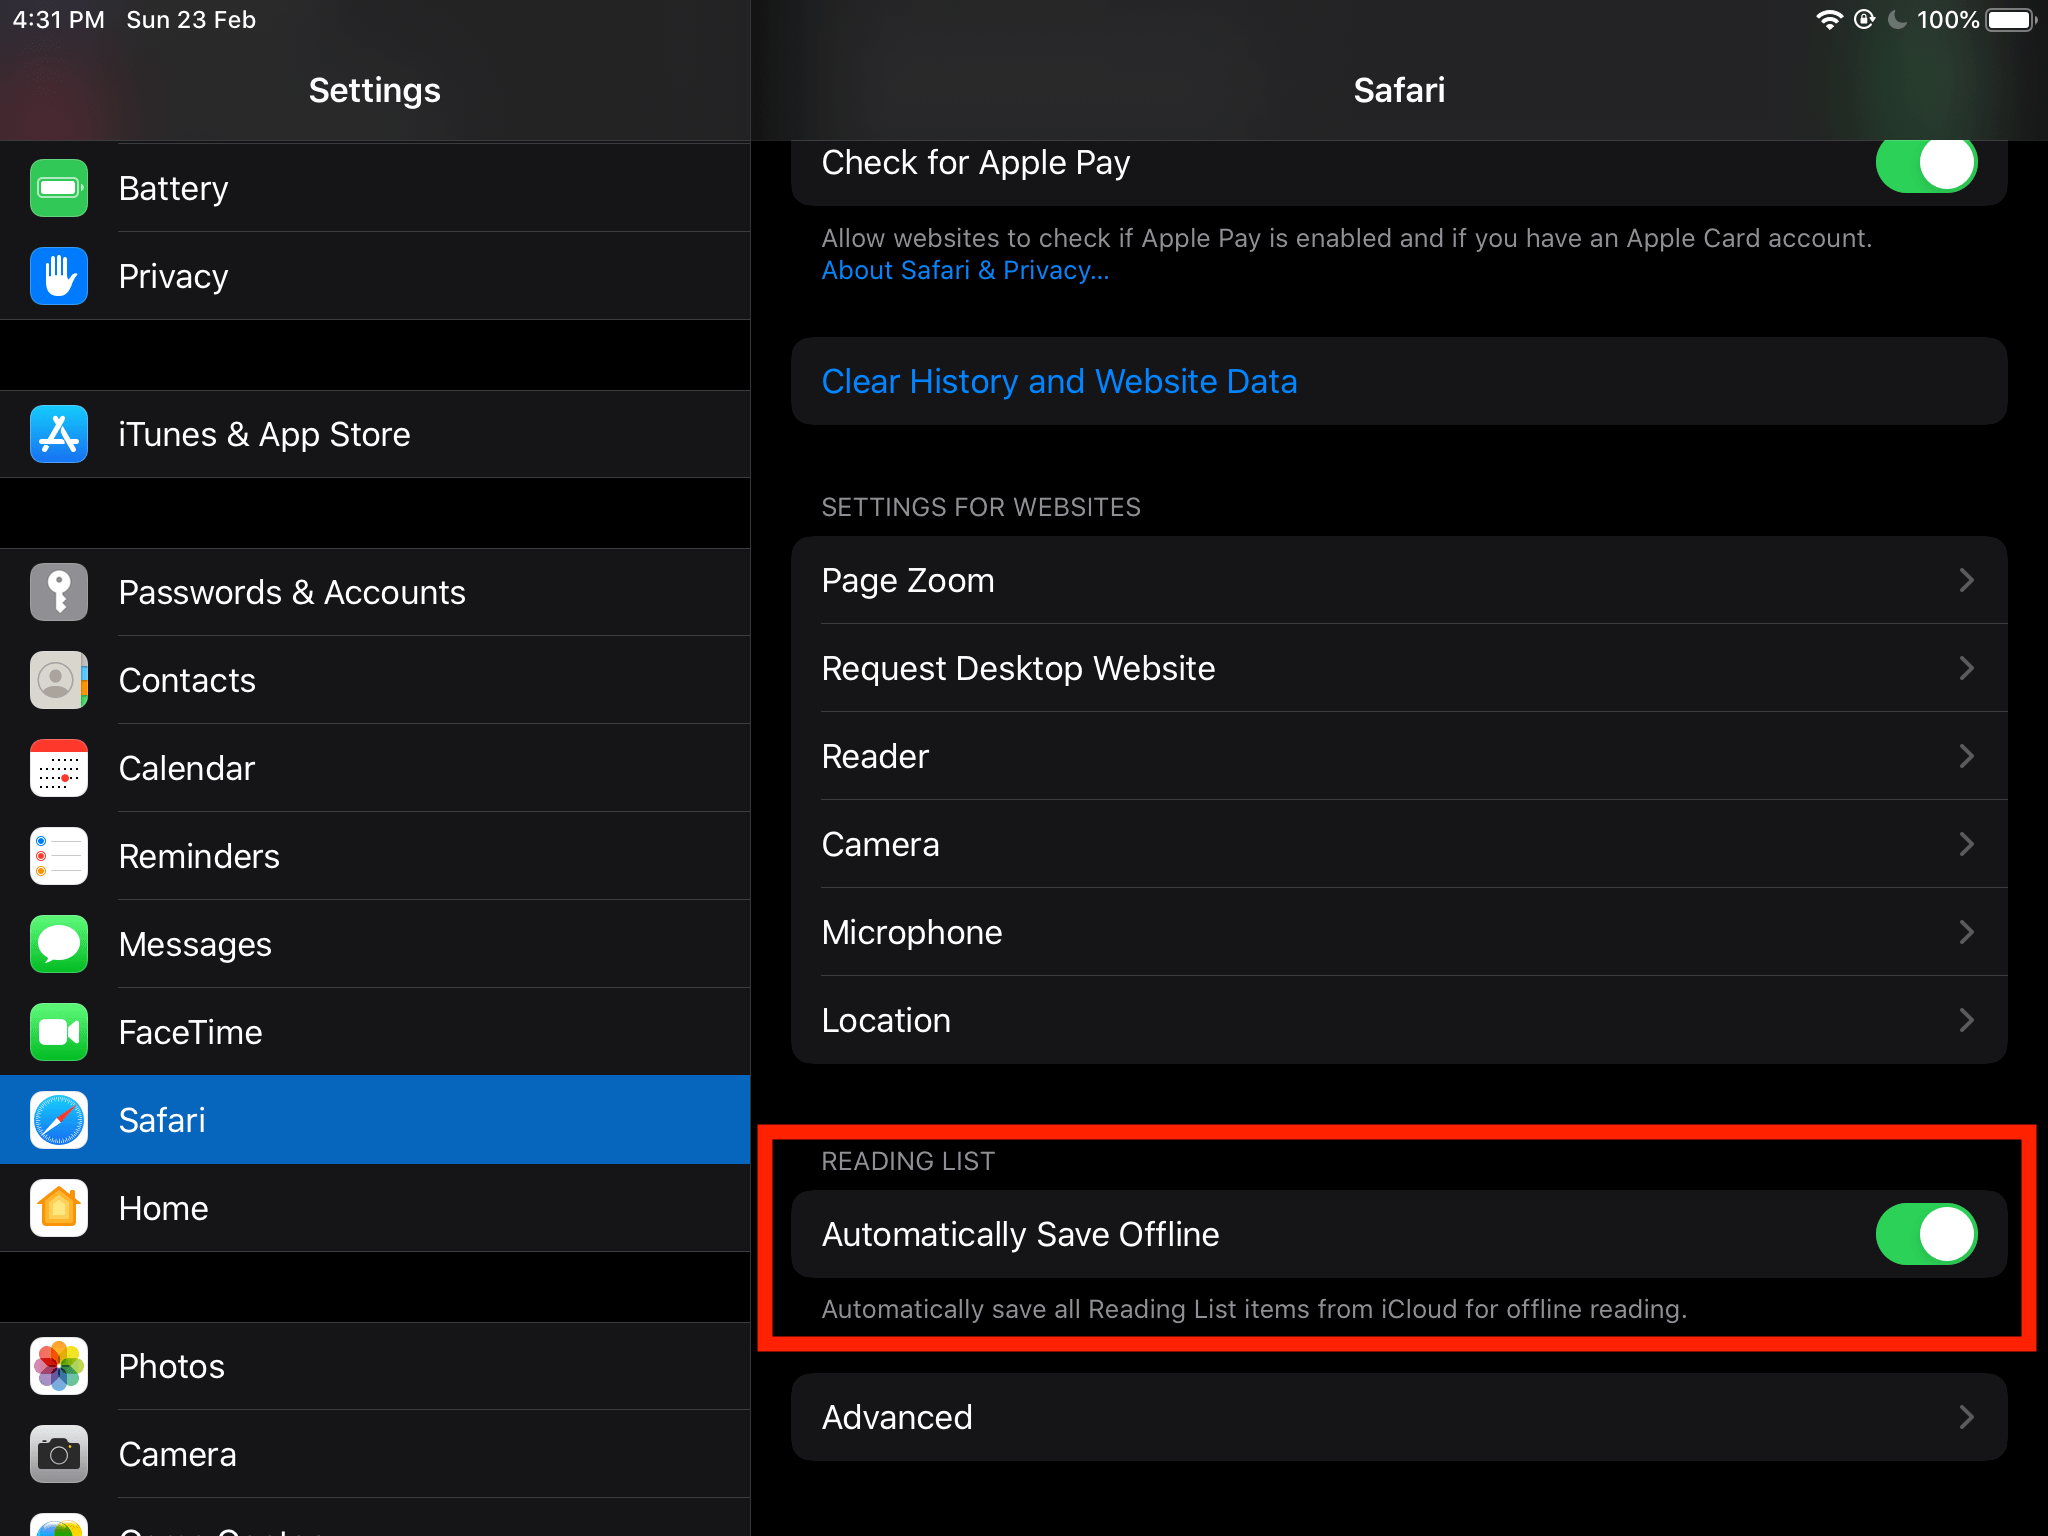Open Request Desktop Website chevron
Viewport: 2048px width, 1536px height.
tap(1965, 668)
